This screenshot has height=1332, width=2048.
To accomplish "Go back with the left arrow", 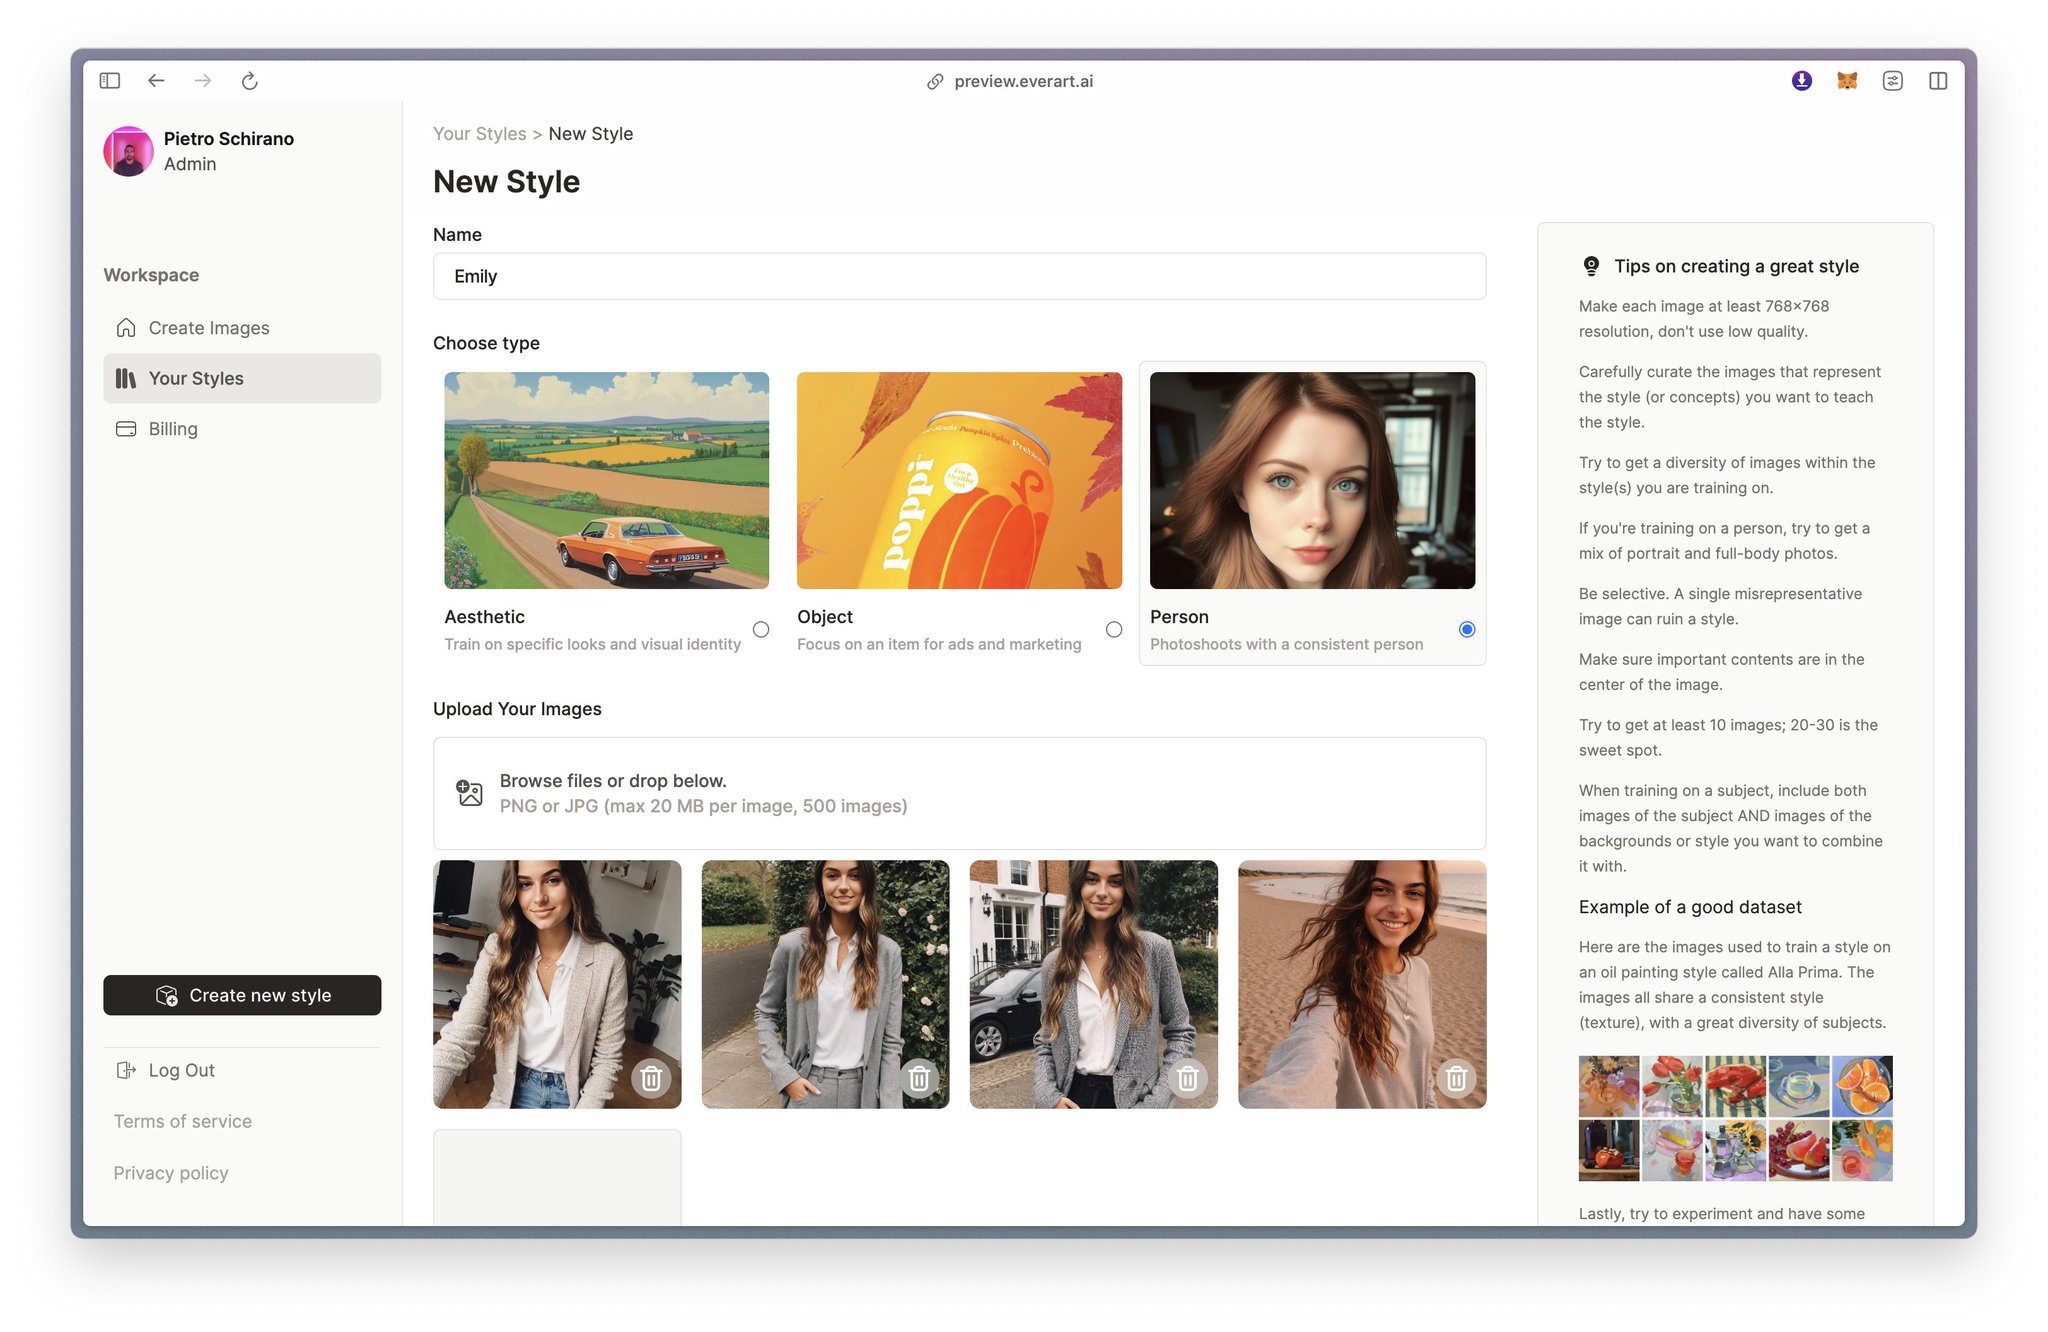I will coord(156,81).
